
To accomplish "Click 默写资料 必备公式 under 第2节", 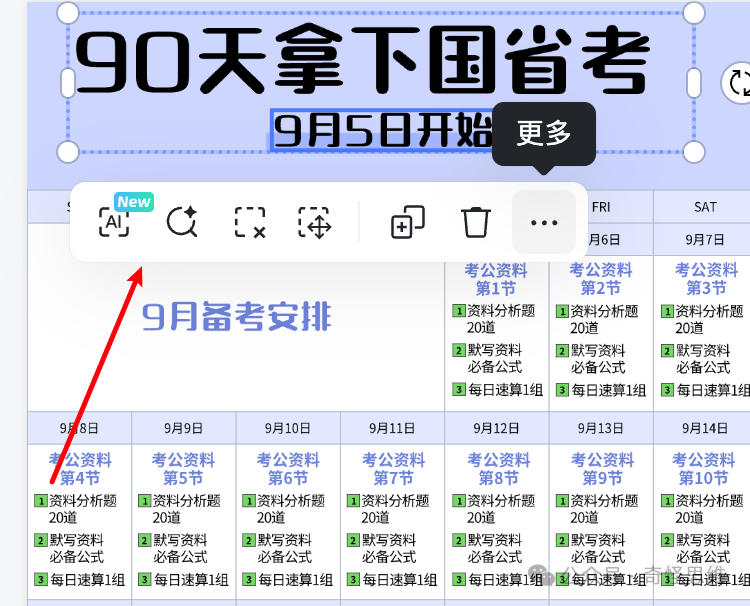I will (x=598, y=359).
